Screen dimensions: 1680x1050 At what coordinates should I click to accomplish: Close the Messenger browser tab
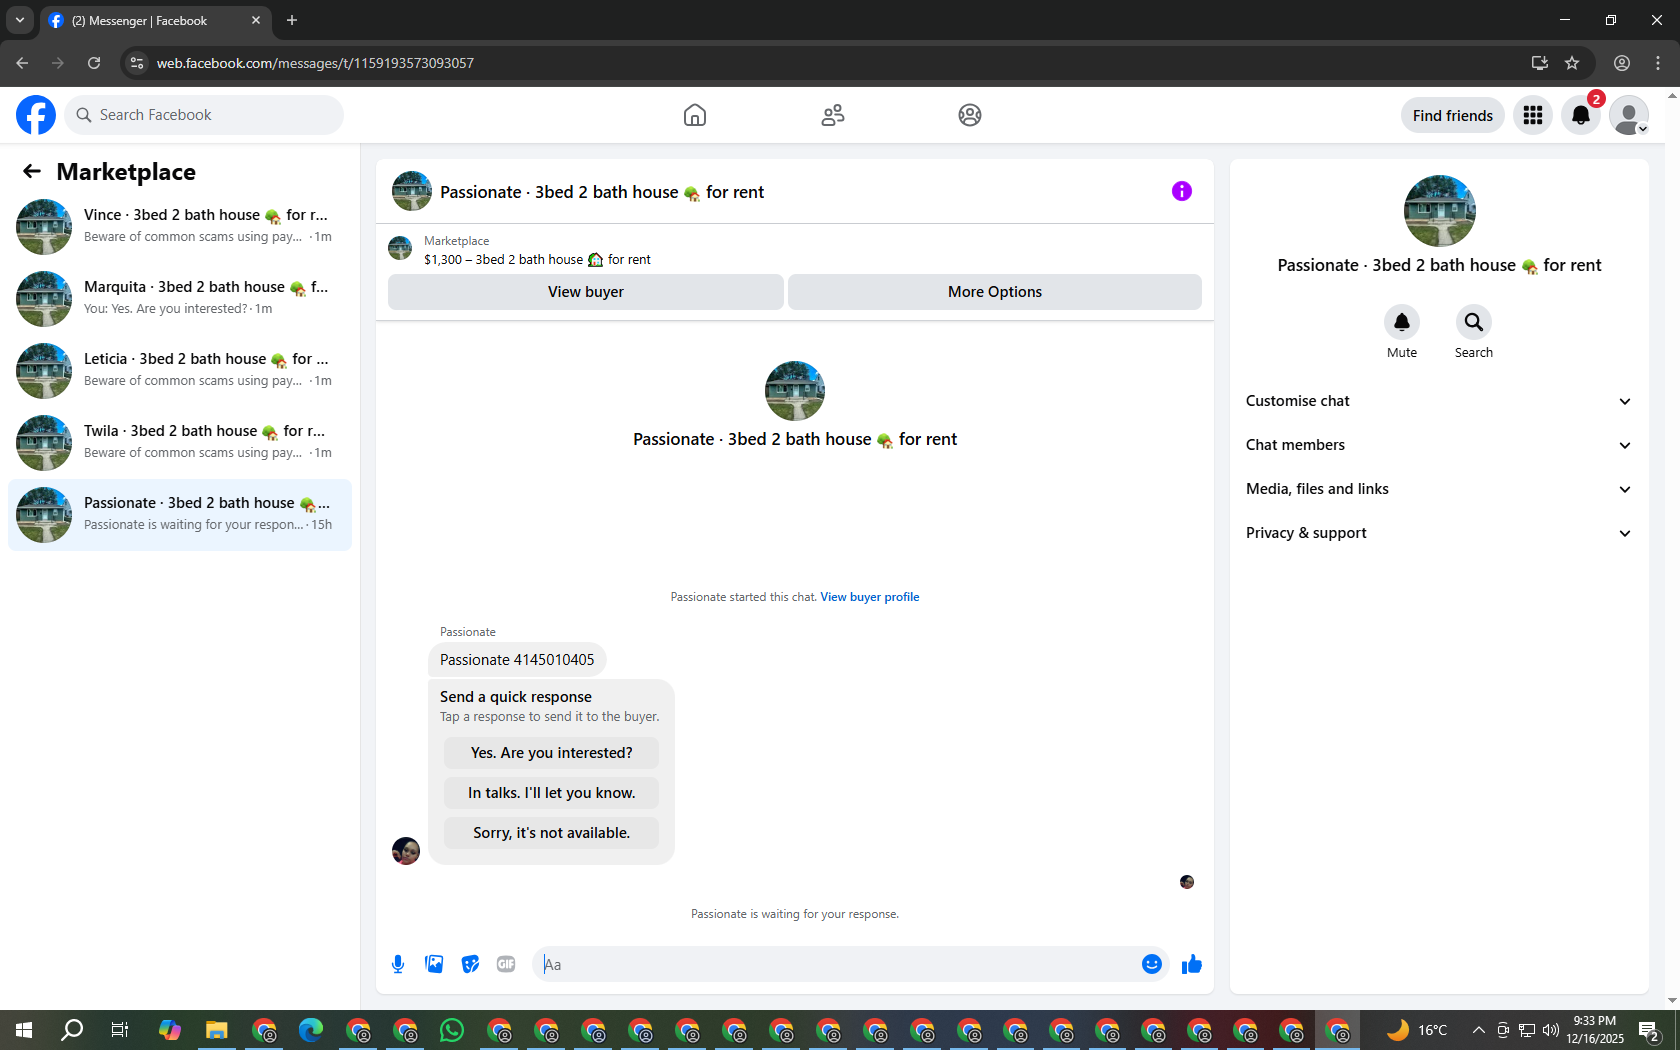click(256, 20)
